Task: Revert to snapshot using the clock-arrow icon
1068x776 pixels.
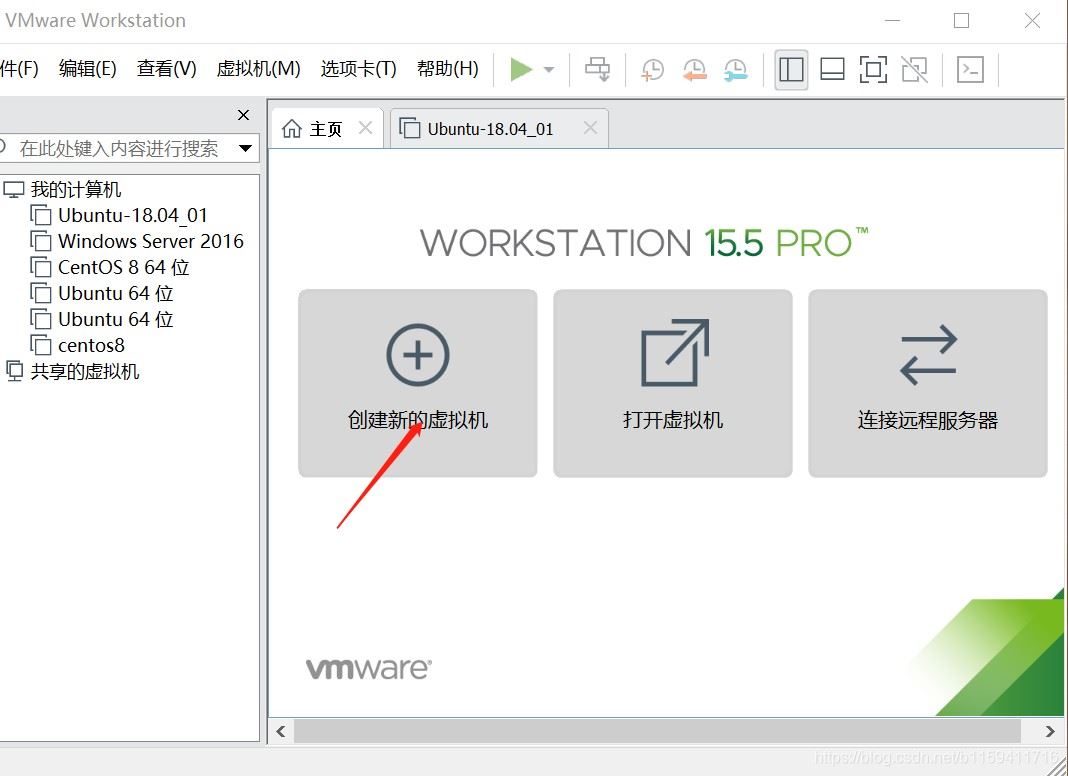Action: tap(694, 69)
